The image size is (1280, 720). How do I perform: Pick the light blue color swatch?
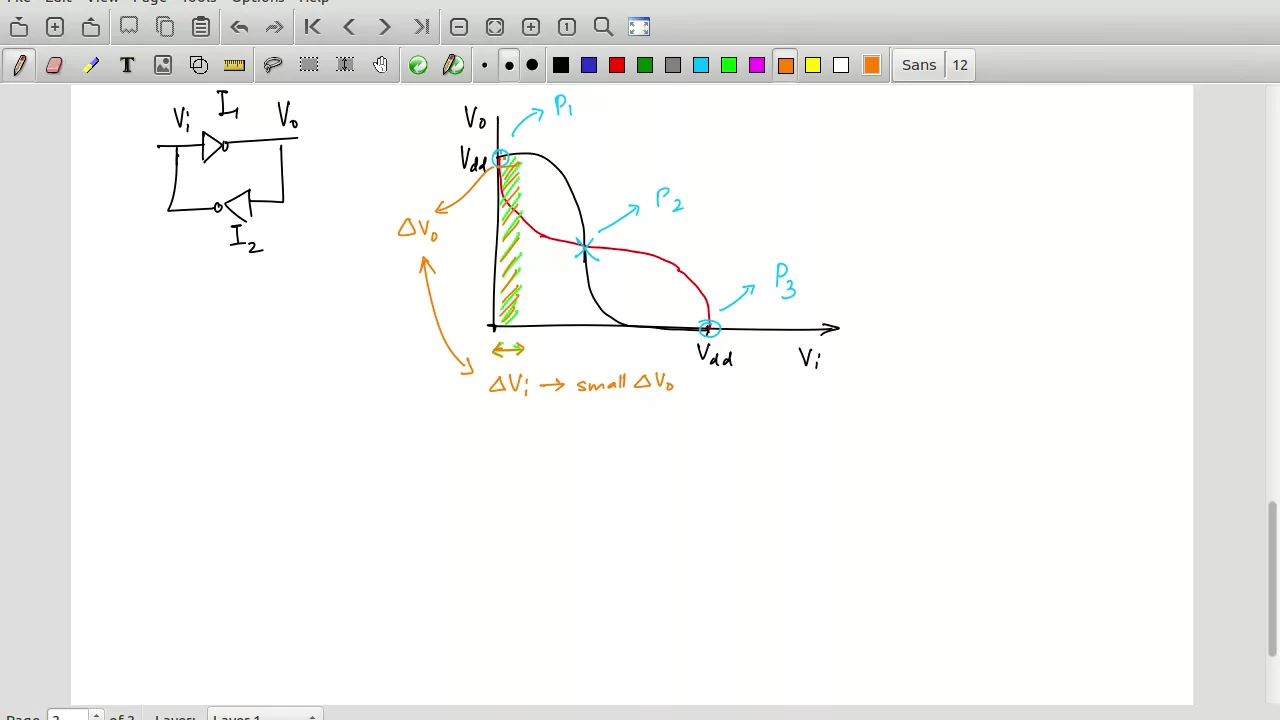(x=701, y=65)
